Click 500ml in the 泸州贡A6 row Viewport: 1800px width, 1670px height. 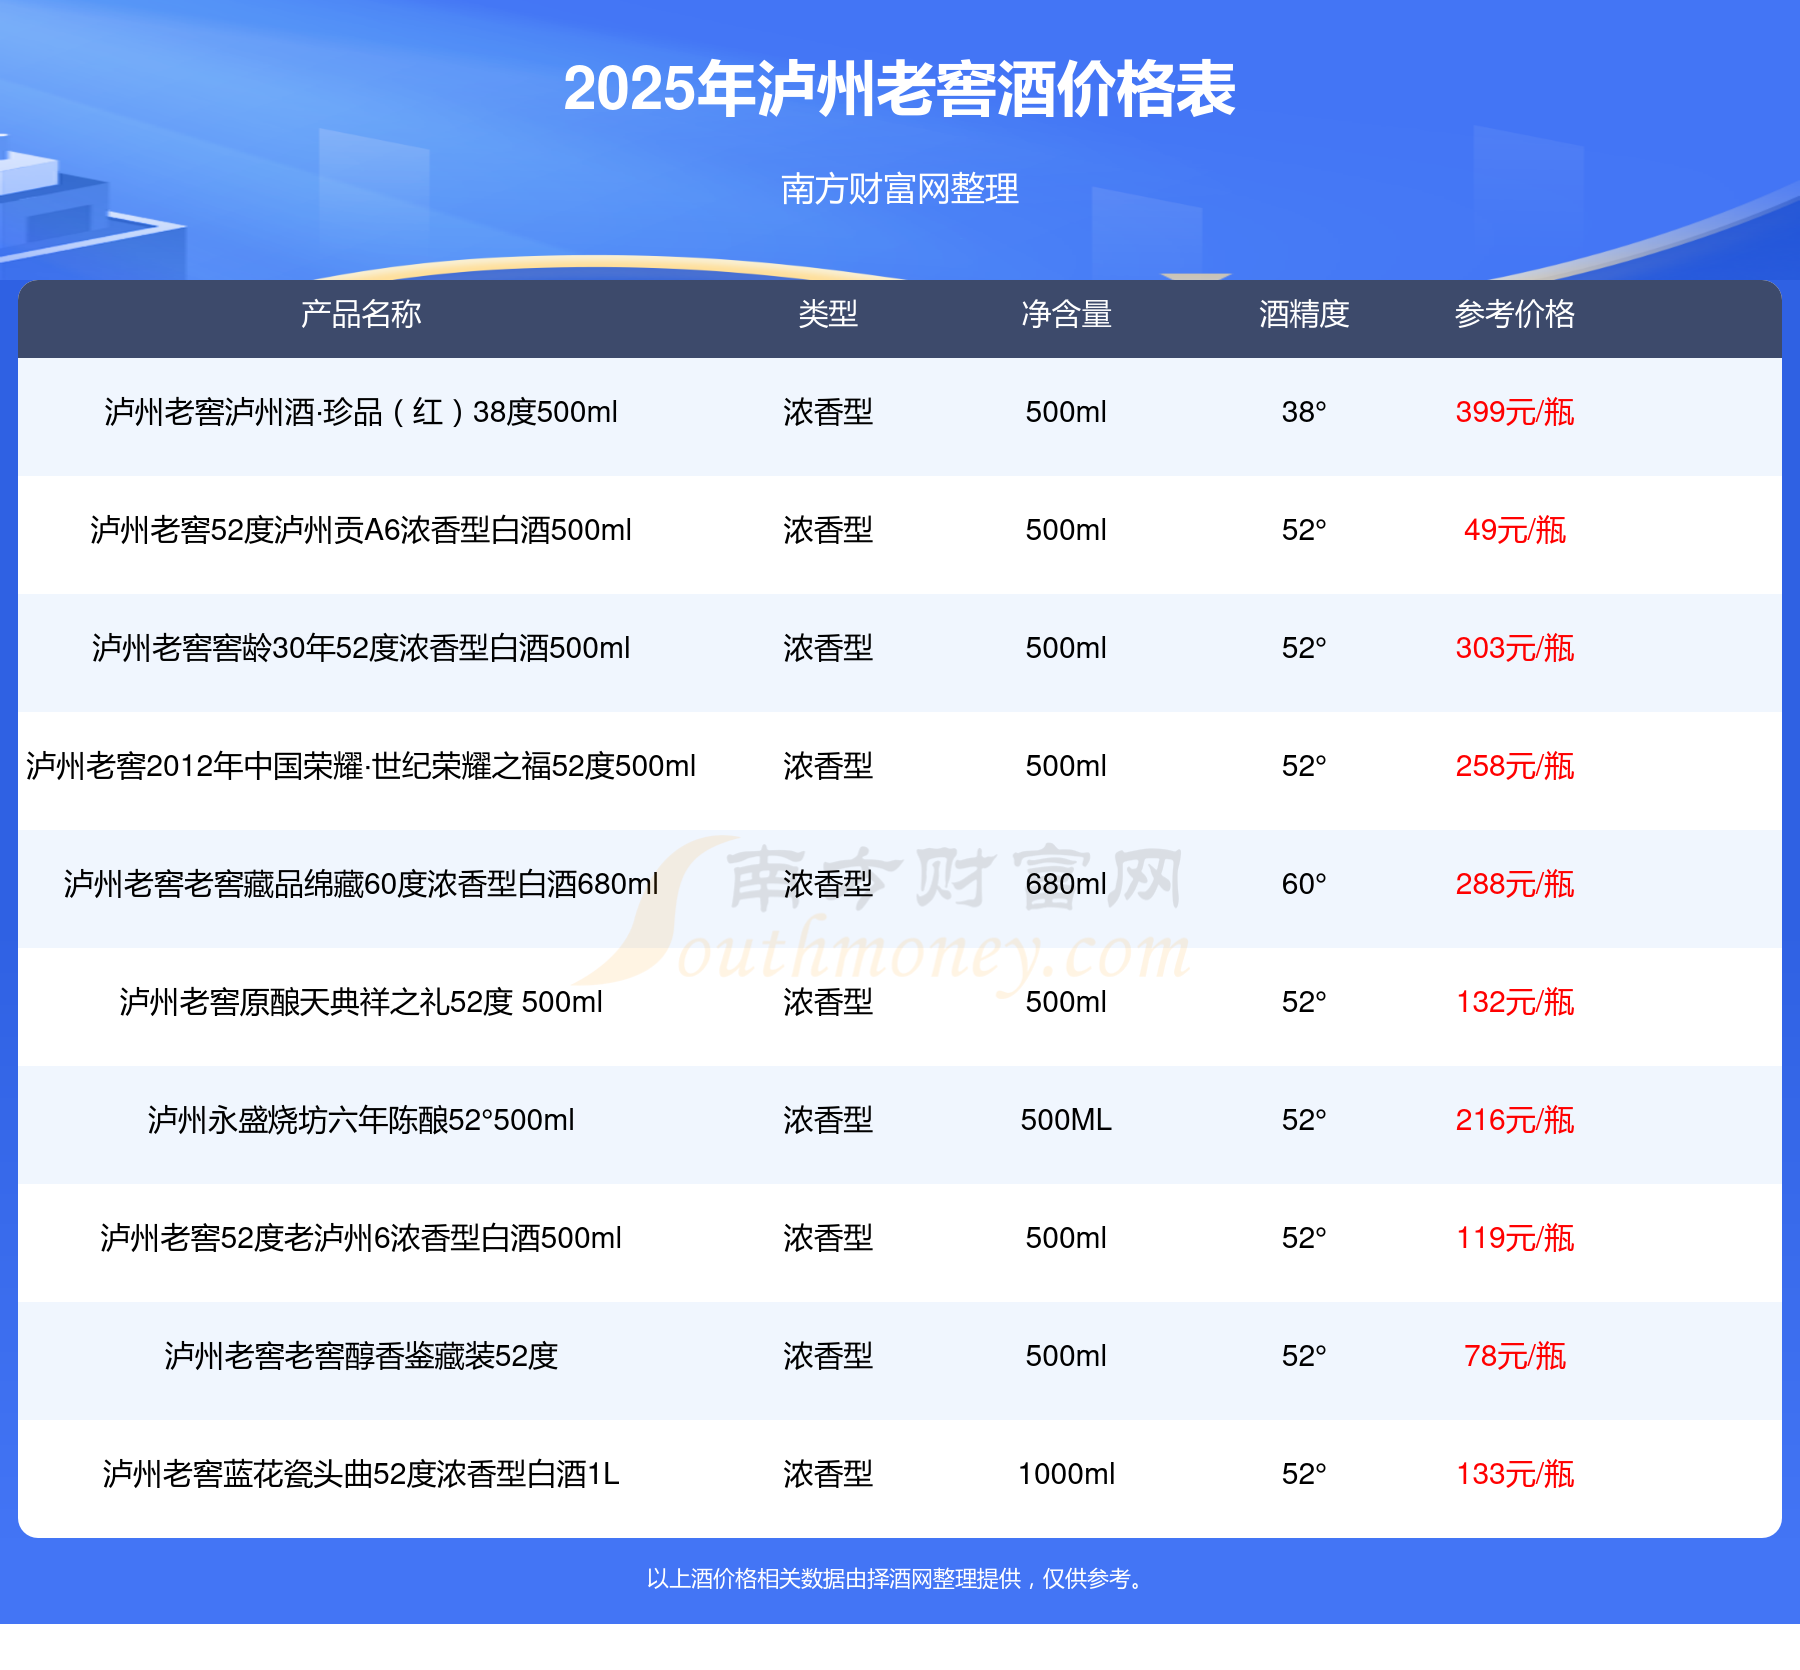pyautogui.click(x=1066, y=530)
